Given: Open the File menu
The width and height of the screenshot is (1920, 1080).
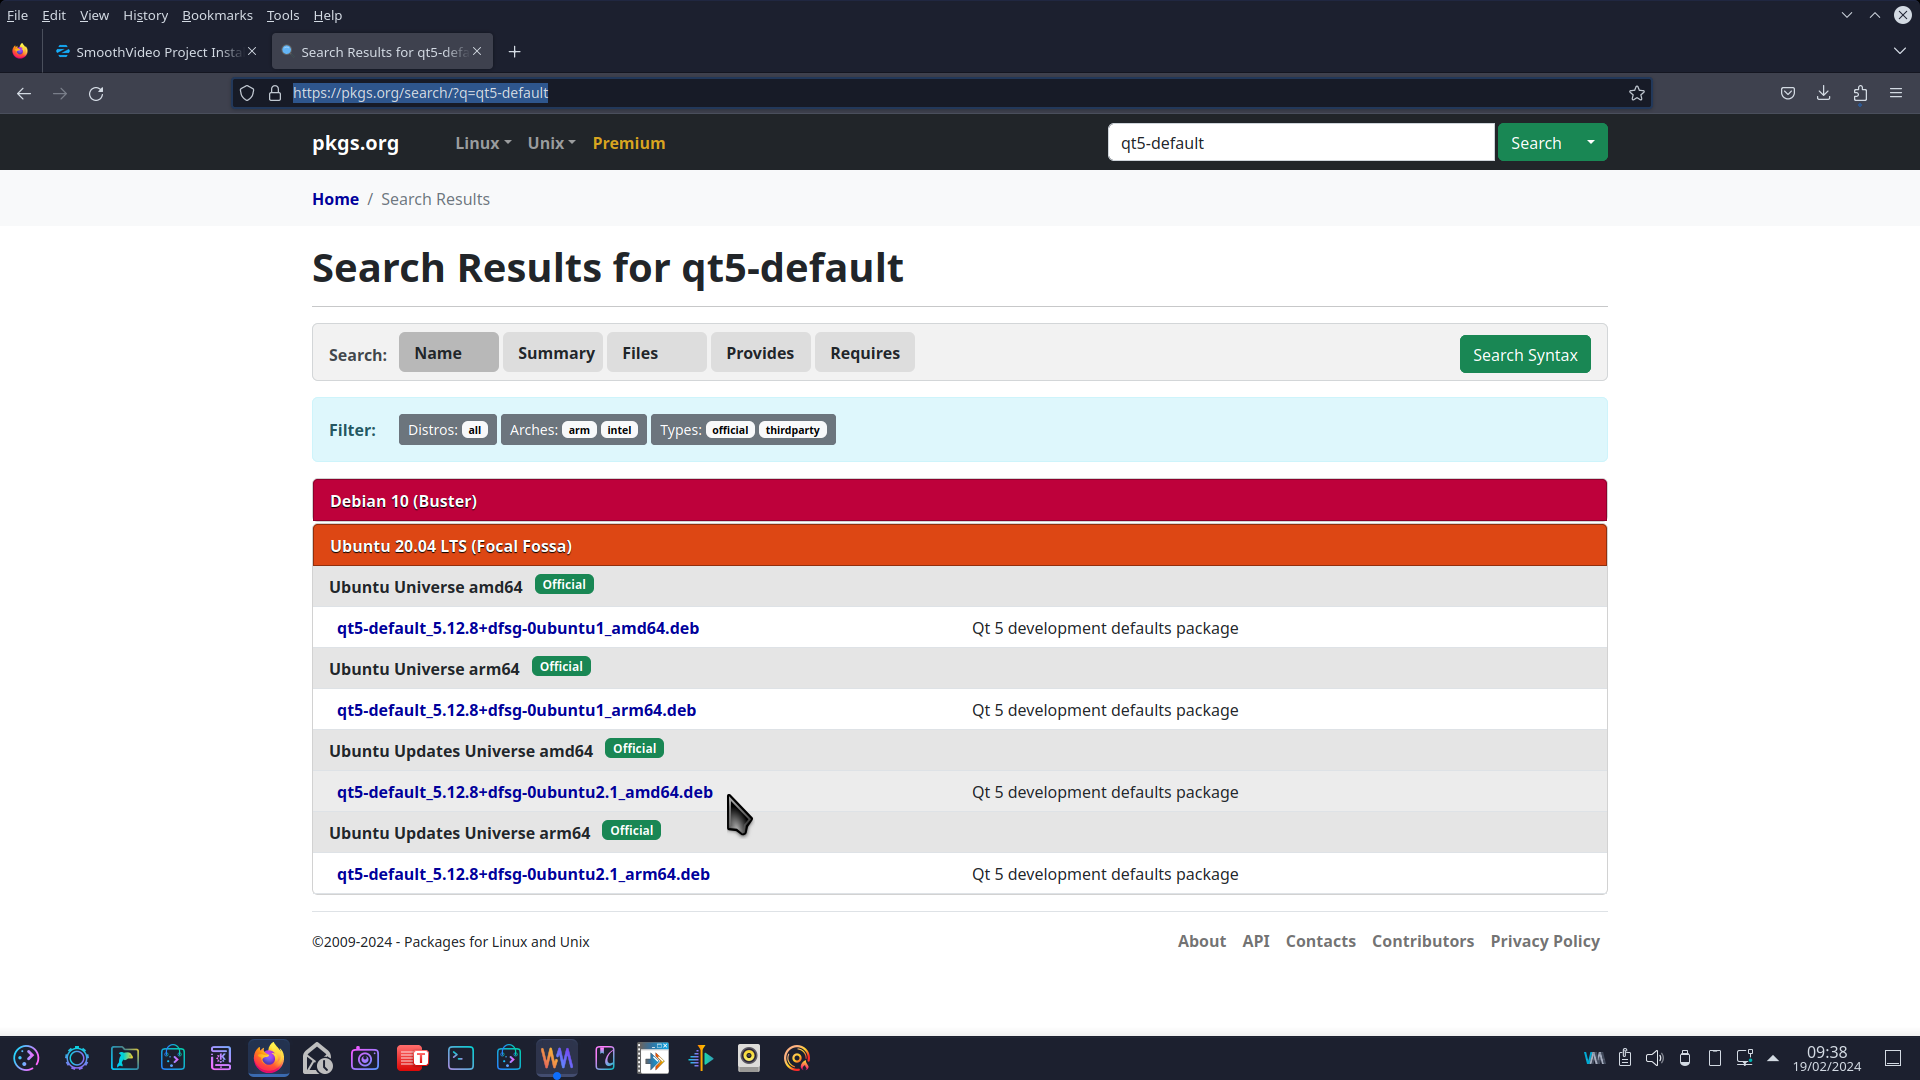Looking at the screenshot, I should [x=17, y=15].
